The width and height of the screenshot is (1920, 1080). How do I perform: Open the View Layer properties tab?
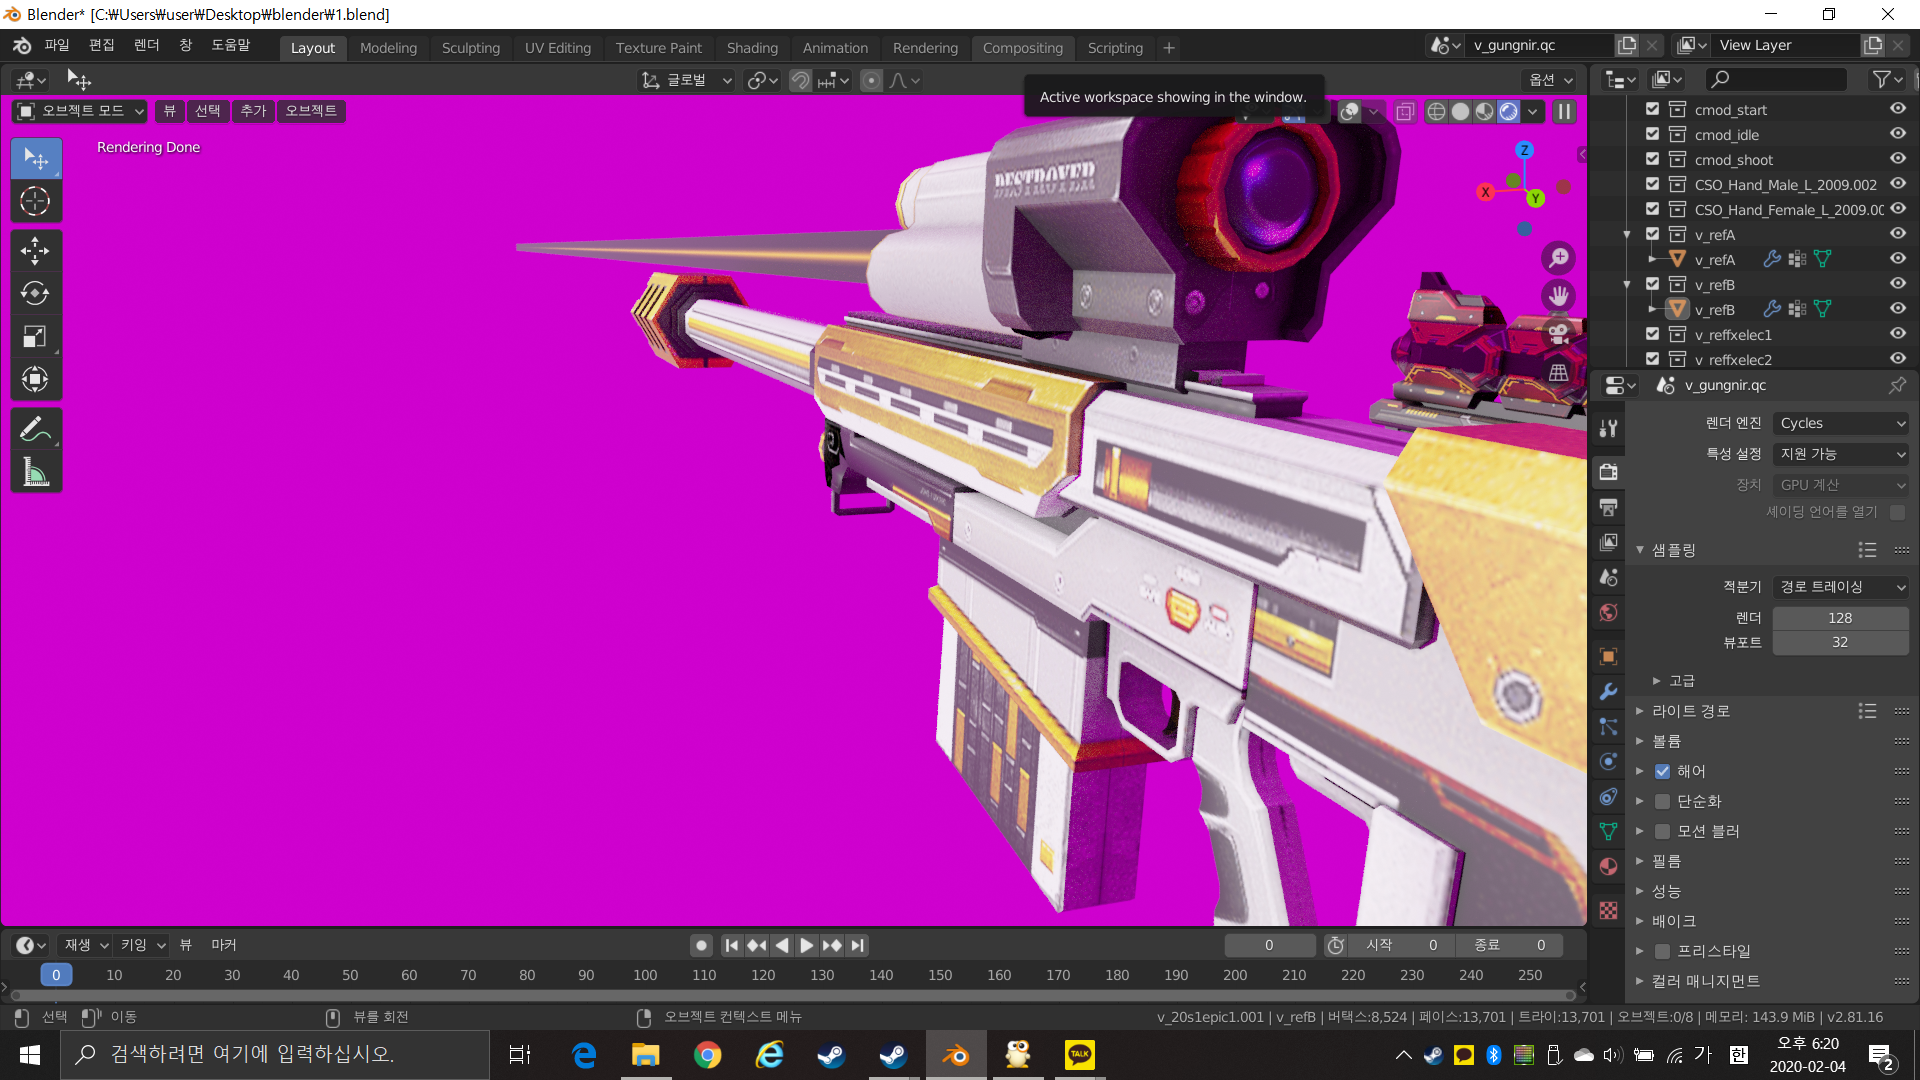pos(1608,542)
